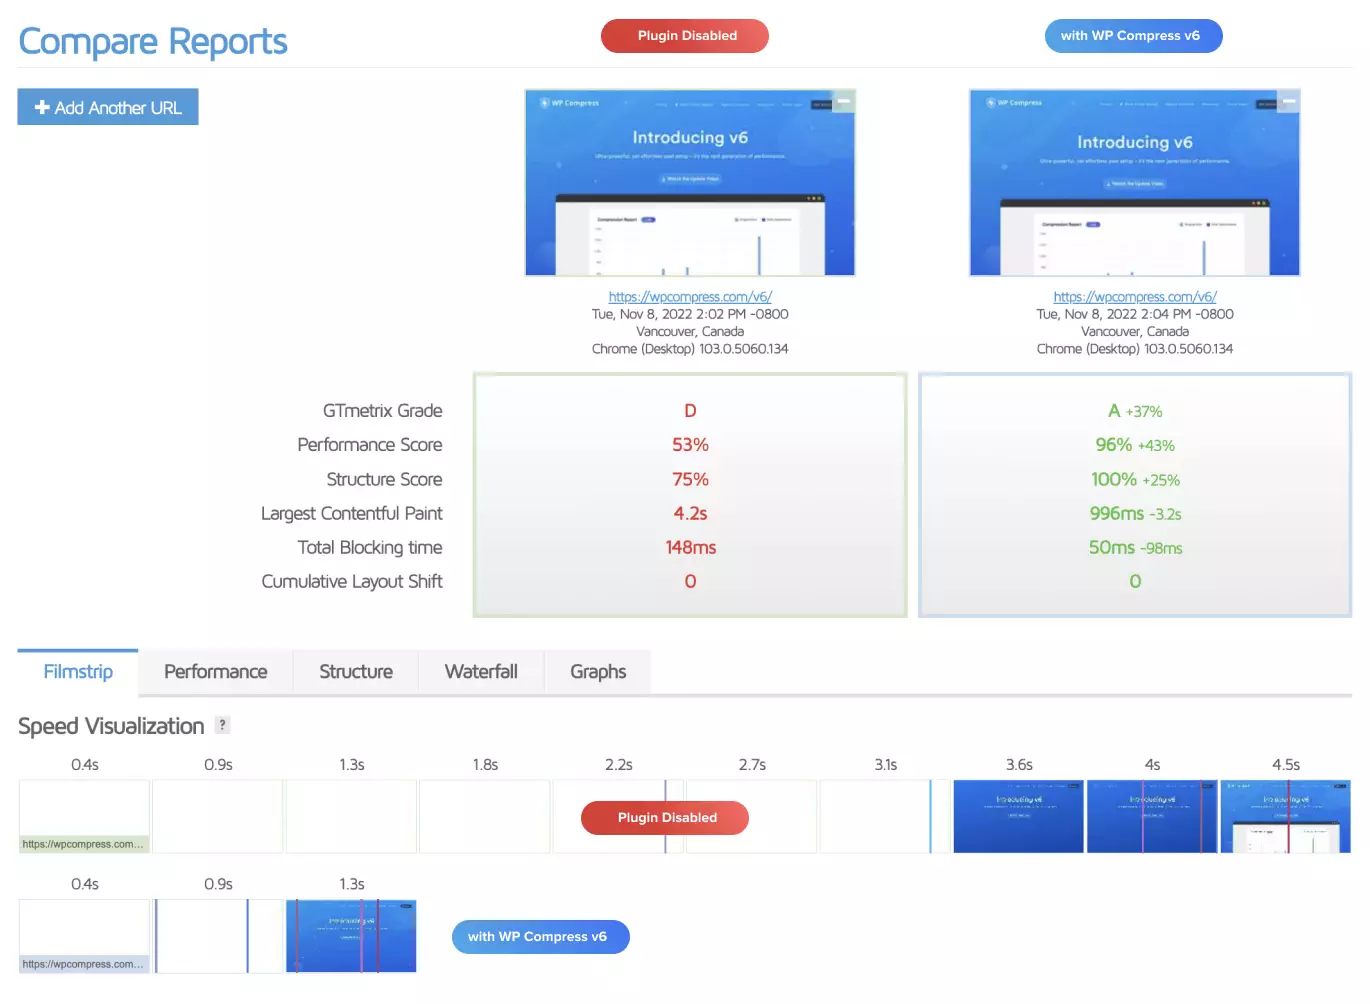Select the Plugin Disabled filmstrip frame at 4s

1152,816
